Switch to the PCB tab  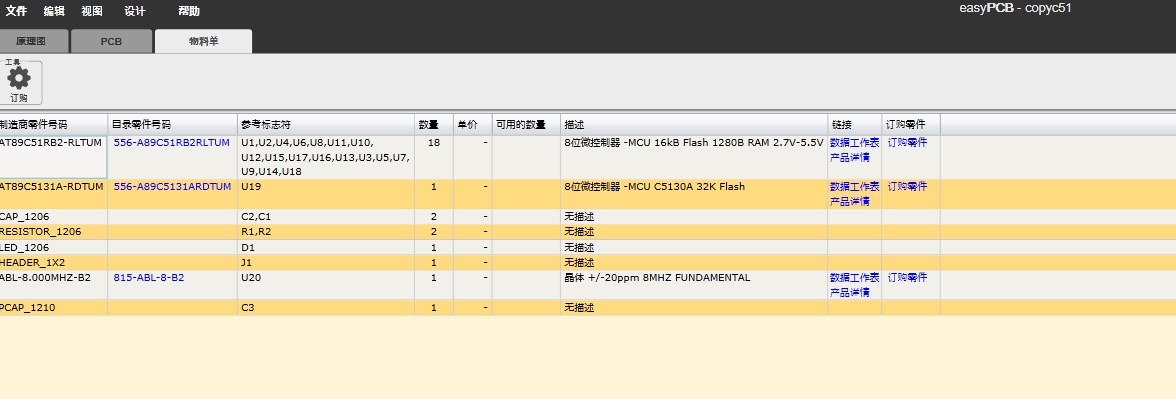111,41
